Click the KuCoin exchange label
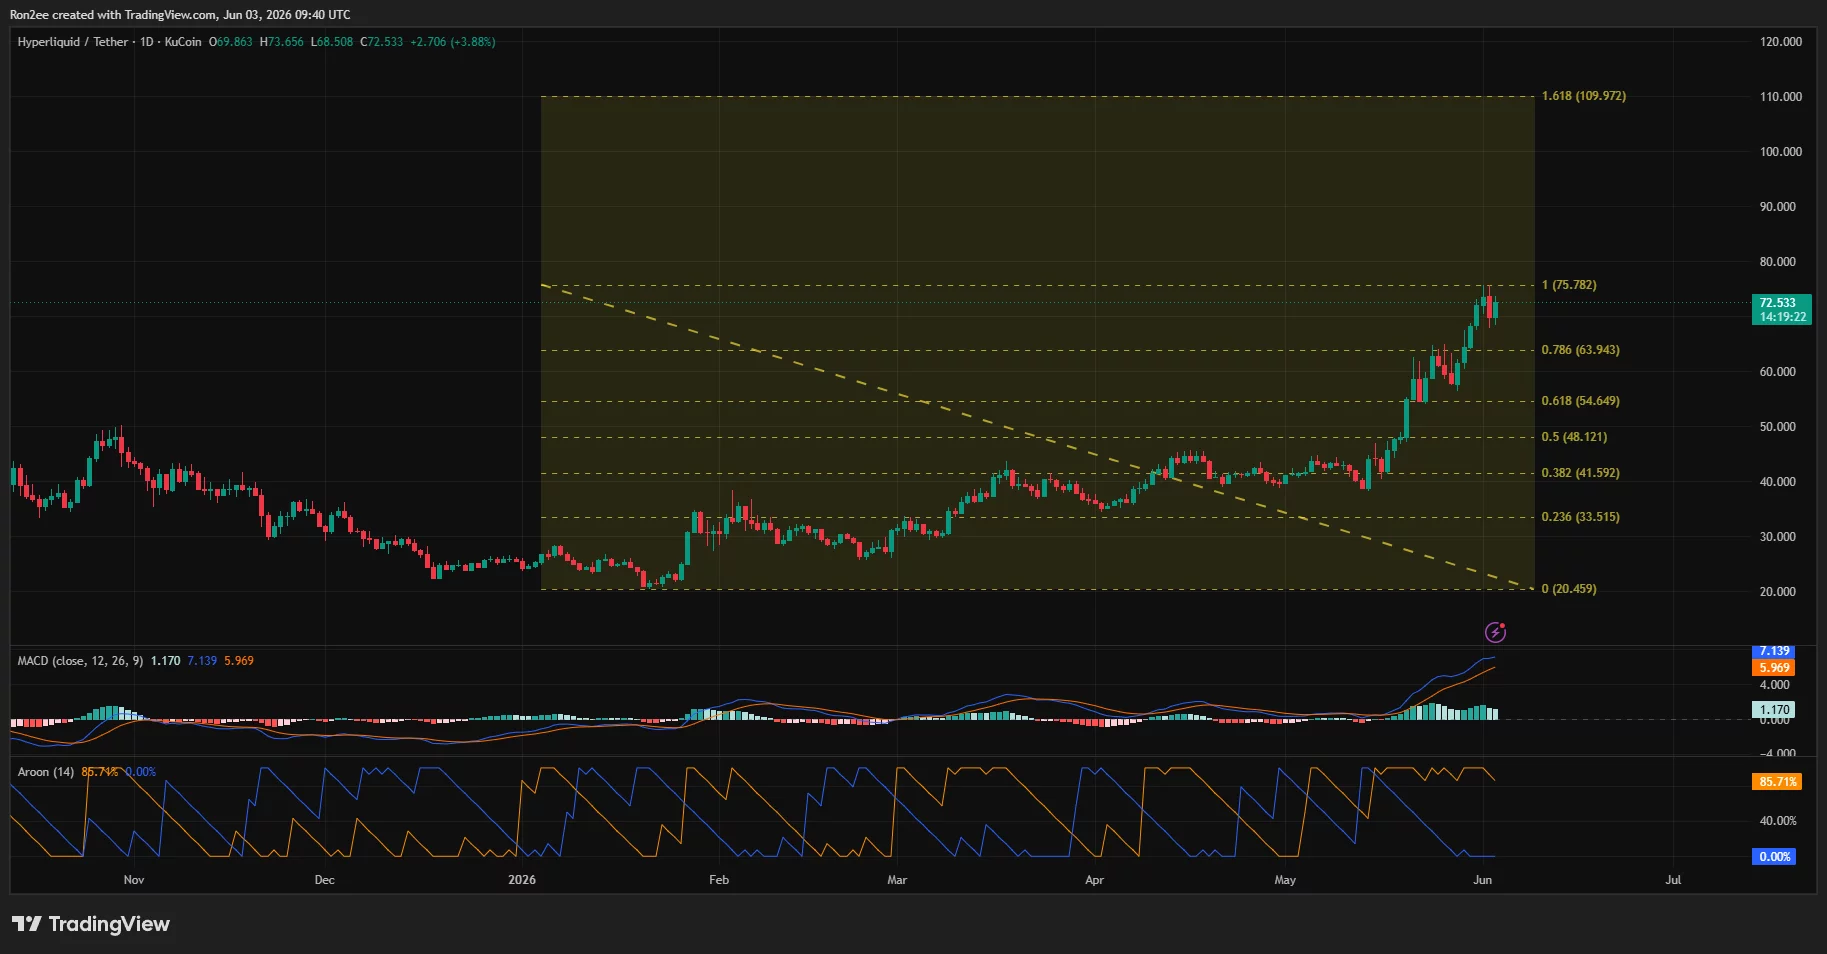This screenshot has width=1827, height=954. 183,42
